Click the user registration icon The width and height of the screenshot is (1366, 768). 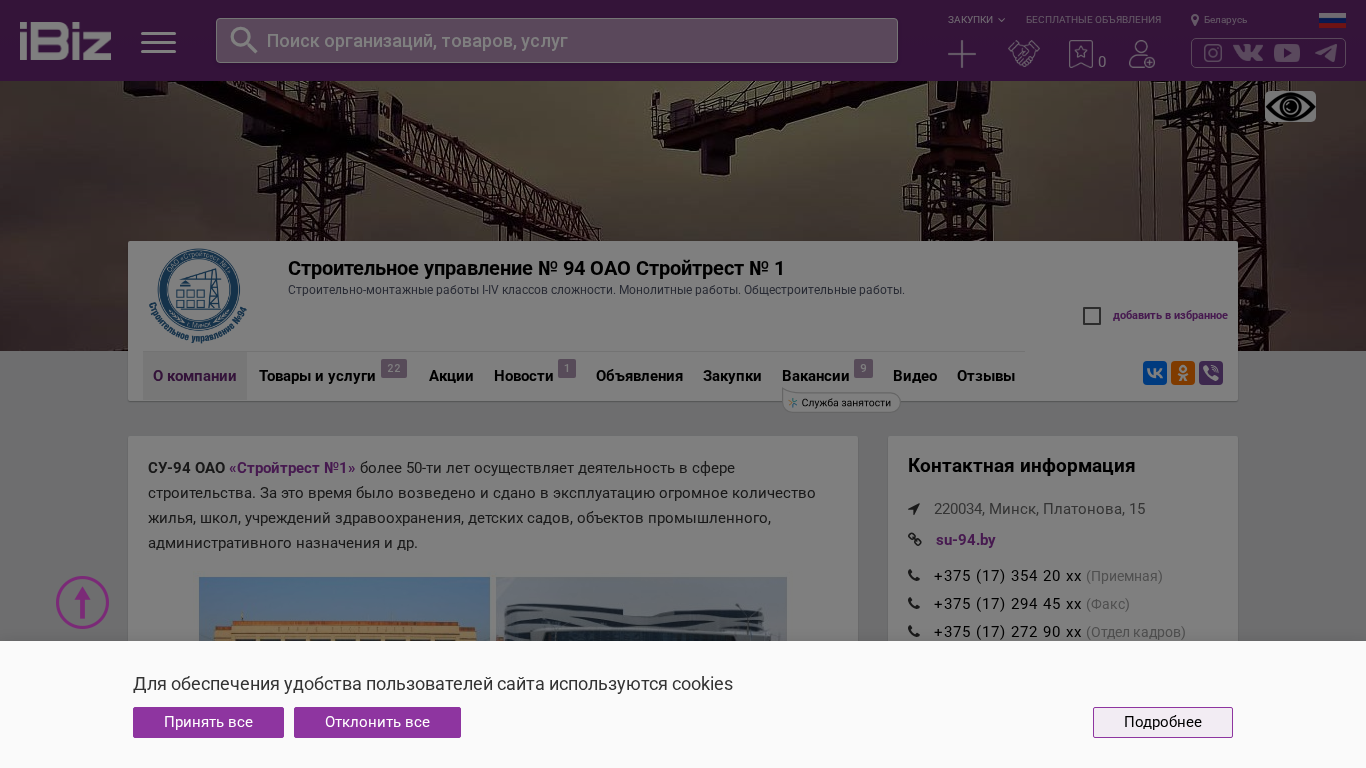(1142, 54)
